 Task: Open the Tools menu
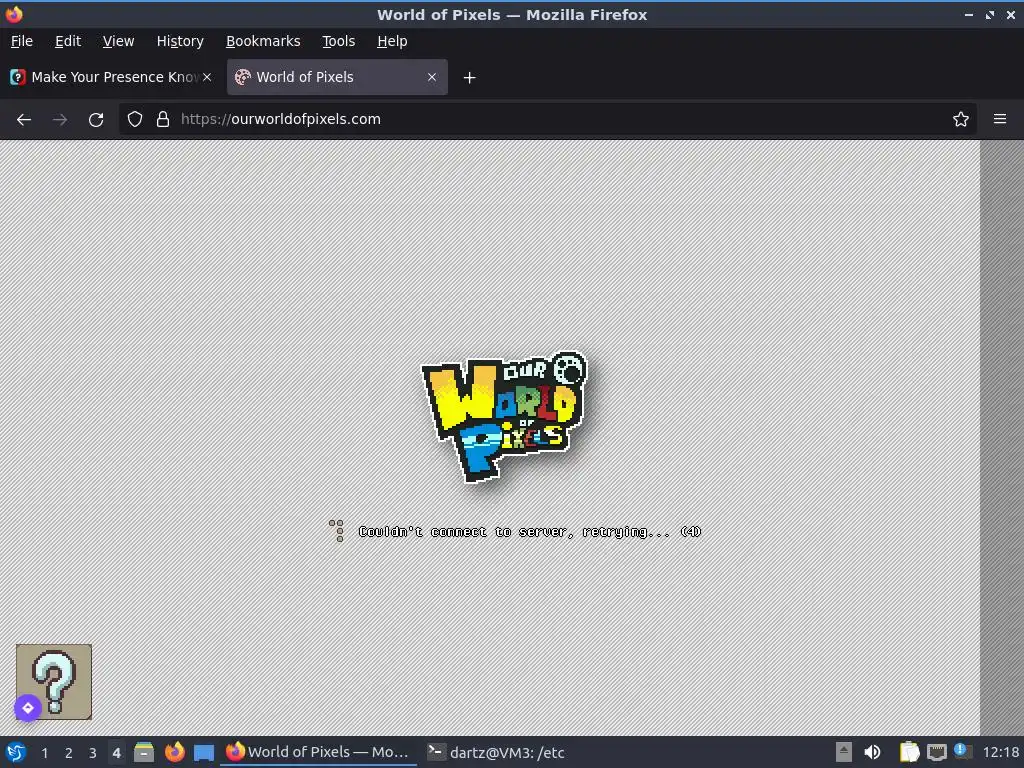tap(338, 41)
